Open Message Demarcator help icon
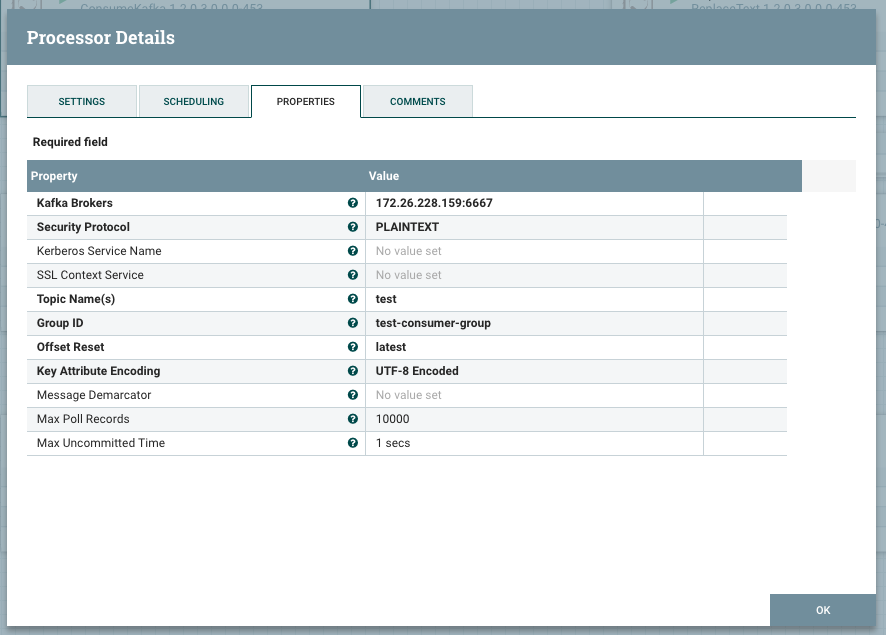Screen dimensions: 886x635 (353, 395)
